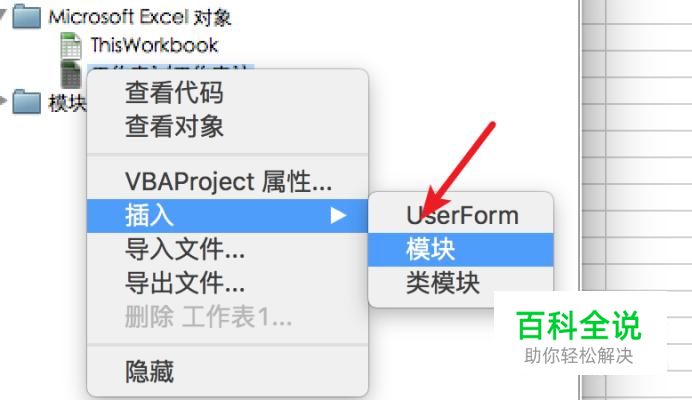692x400 pixels.
Task: Select Microsoft Excel 对象 tree label
Action: click(139, 17)
